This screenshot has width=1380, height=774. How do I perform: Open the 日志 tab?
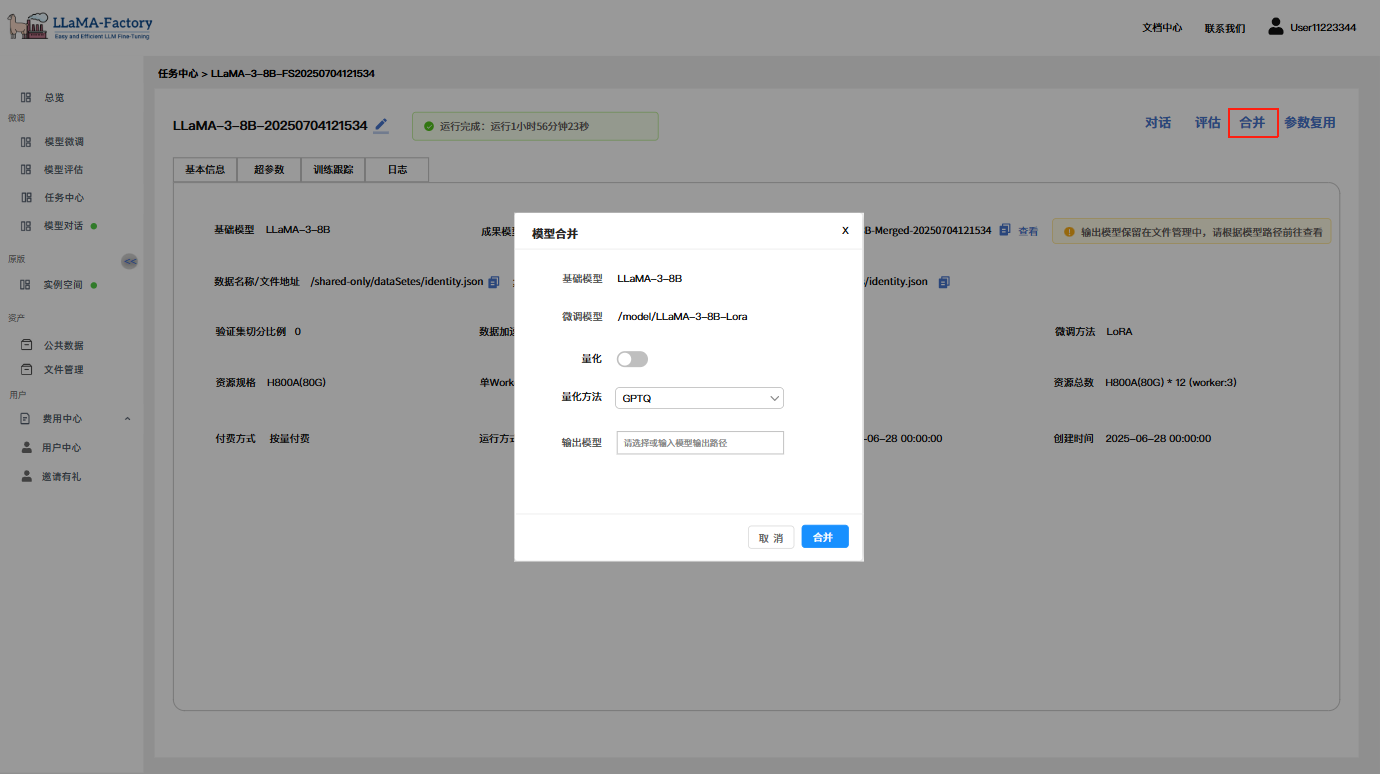(x=397, y=170)
